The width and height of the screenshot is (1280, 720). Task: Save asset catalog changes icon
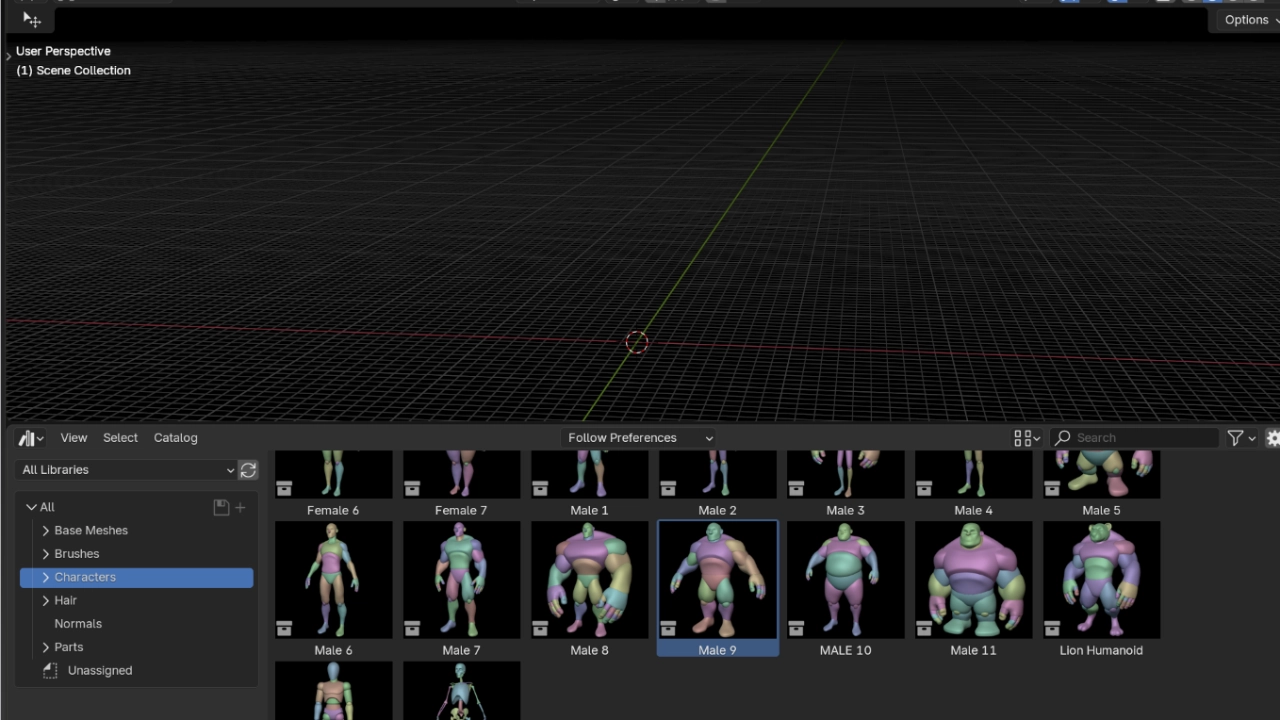221,507
